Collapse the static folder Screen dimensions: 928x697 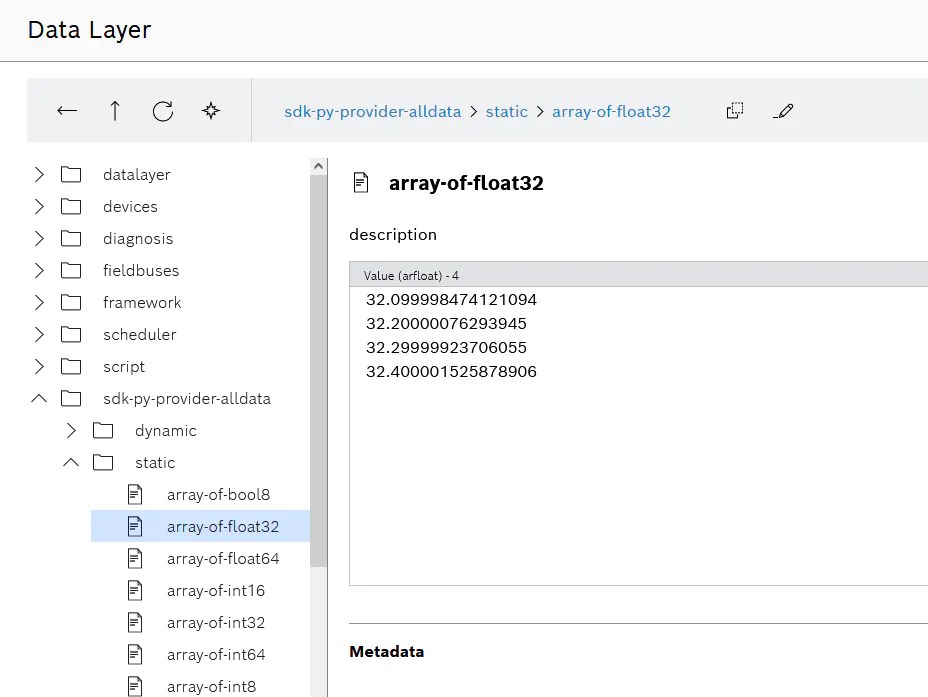click(71, 462)
